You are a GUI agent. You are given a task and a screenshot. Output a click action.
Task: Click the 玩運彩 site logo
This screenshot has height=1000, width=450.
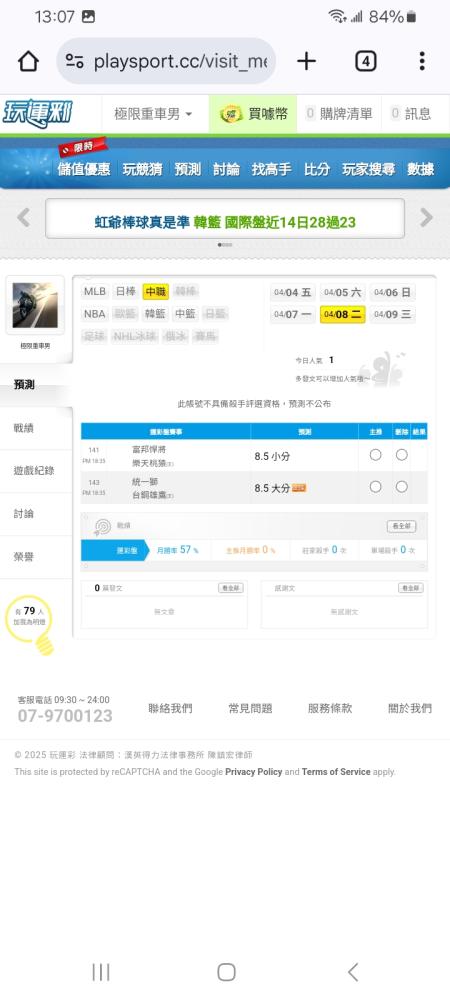coord(37,114)
